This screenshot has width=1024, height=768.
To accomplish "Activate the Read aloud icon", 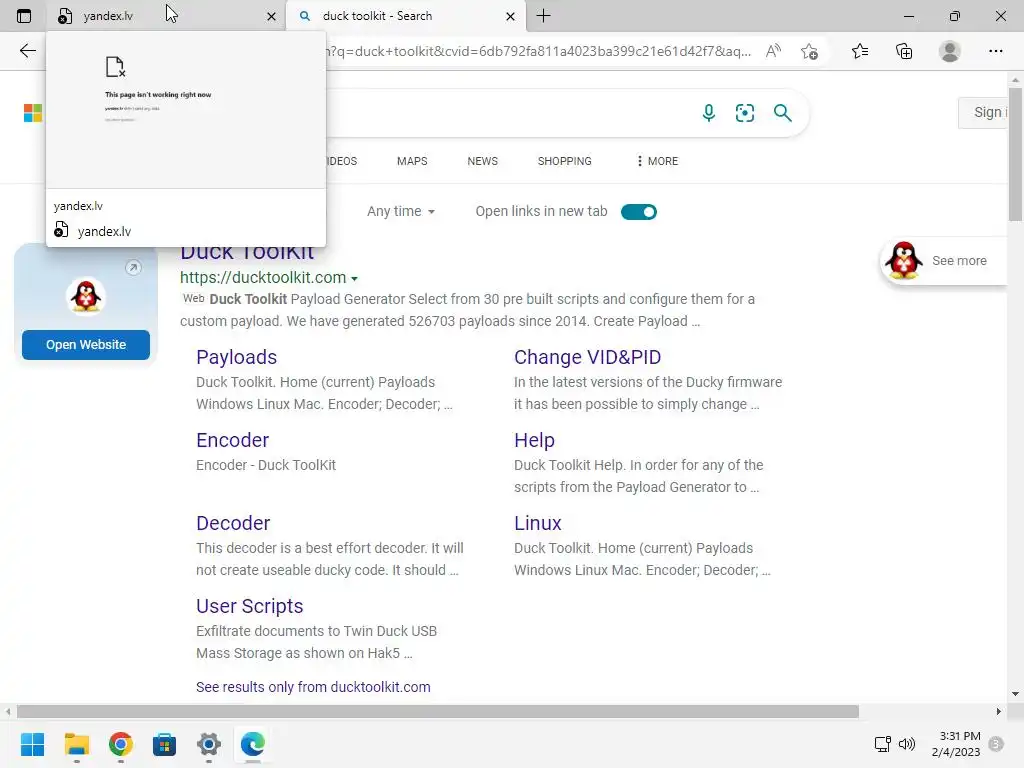I will click(773, 51).
